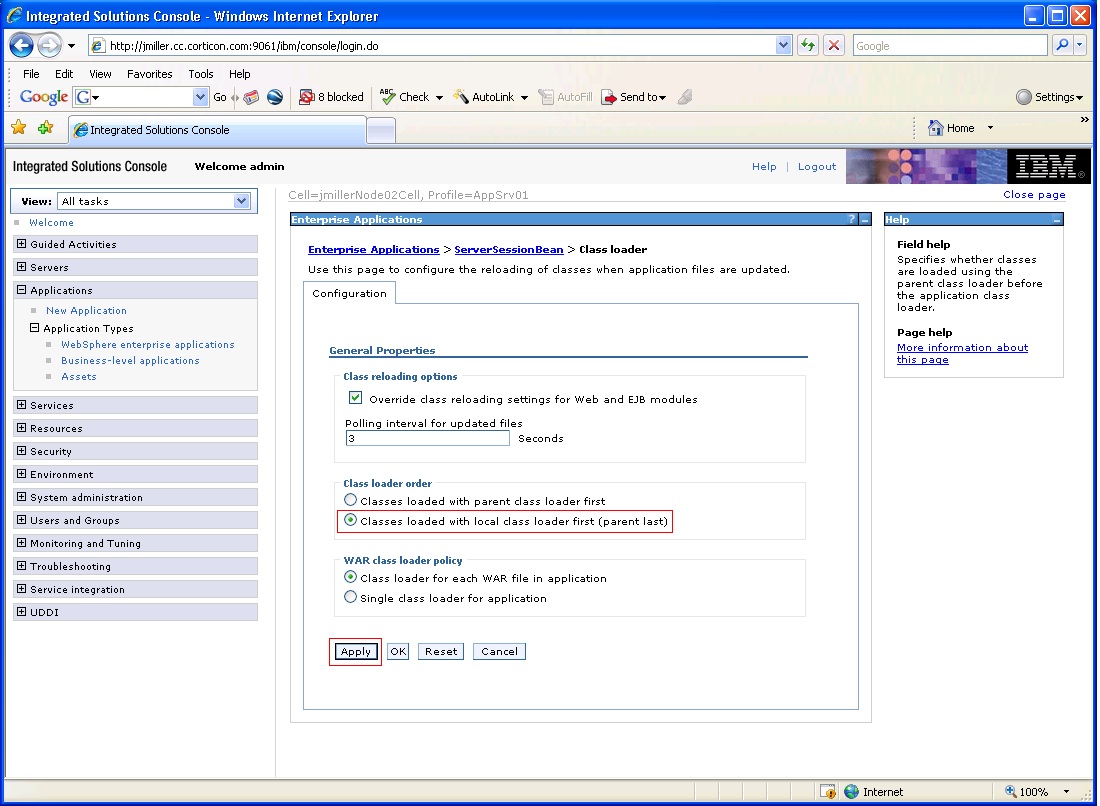Minimize the Enterprise Applications portlet
The image size is (1100, 806).
pyautogui.click(x=865, y=220)
